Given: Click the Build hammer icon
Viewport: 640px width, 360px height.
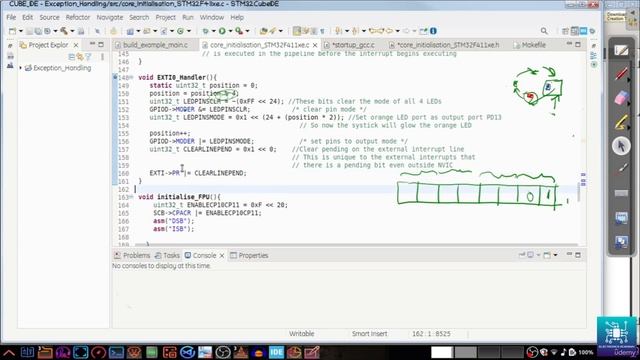Looking at the screenshot, I should point(64,31).
